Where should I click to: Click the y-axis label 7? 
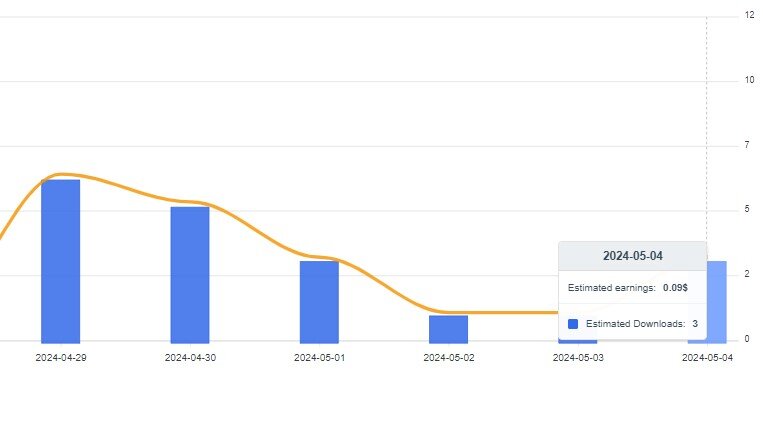tap(747, 145)
